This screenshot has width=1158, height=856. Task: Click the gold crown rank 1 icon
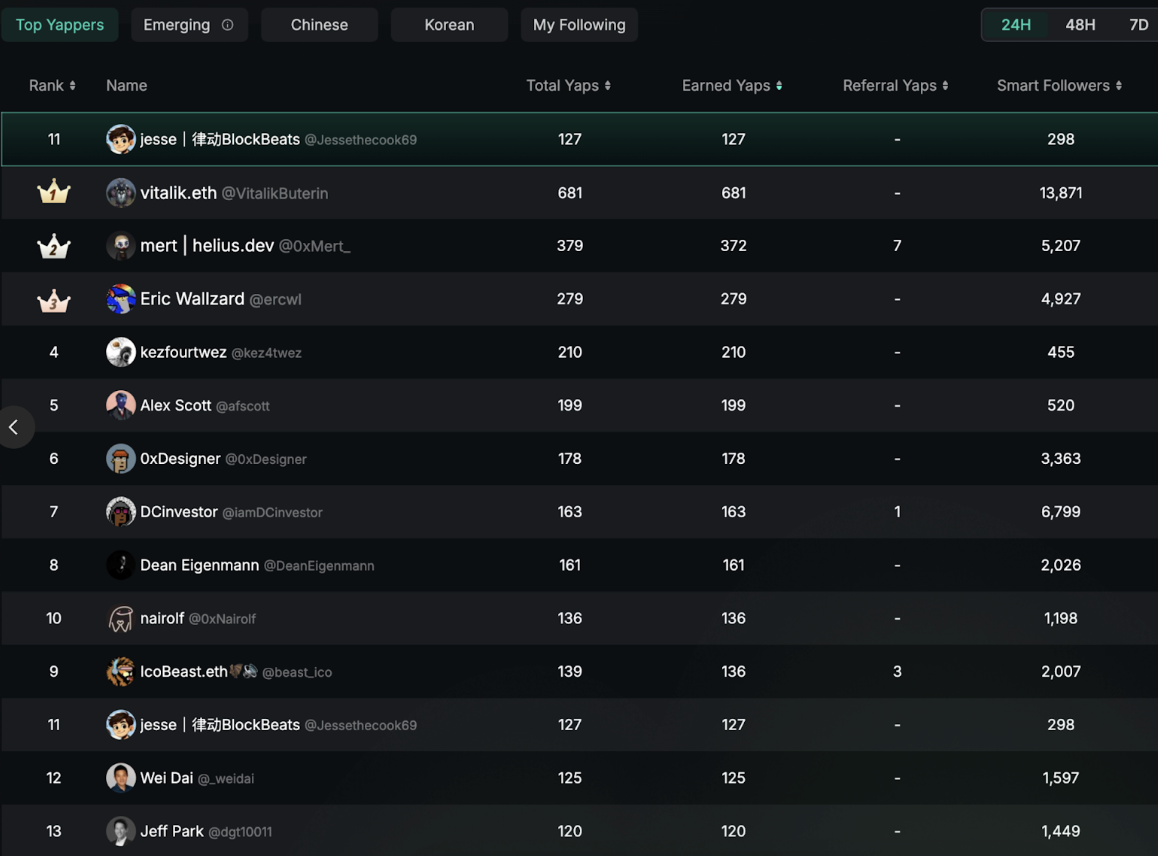54,192
